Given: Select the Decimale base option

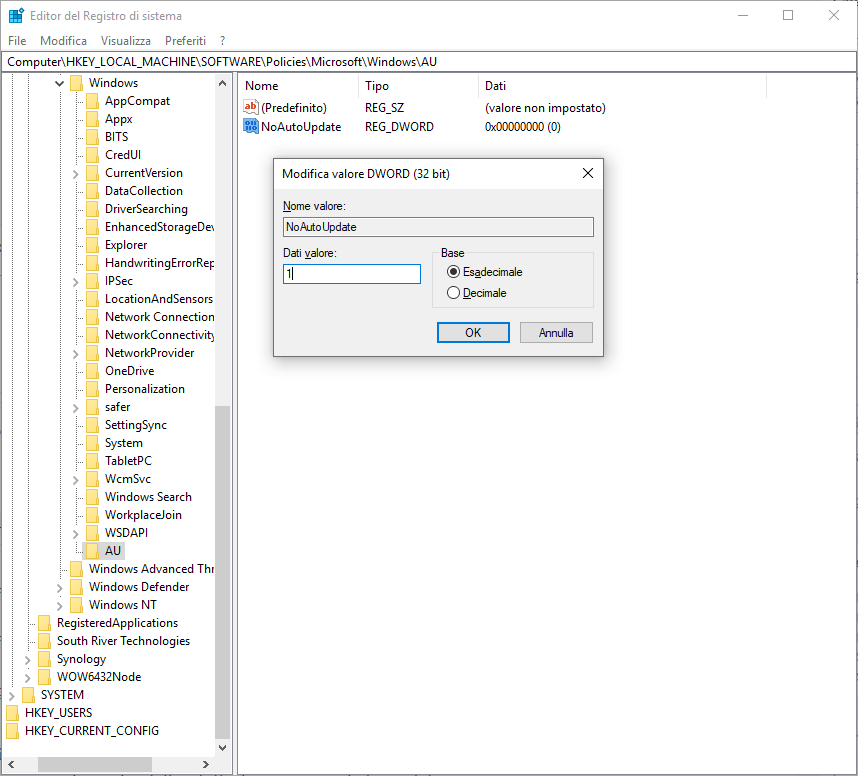Looking at the screenshot, I should click(477, 293).
